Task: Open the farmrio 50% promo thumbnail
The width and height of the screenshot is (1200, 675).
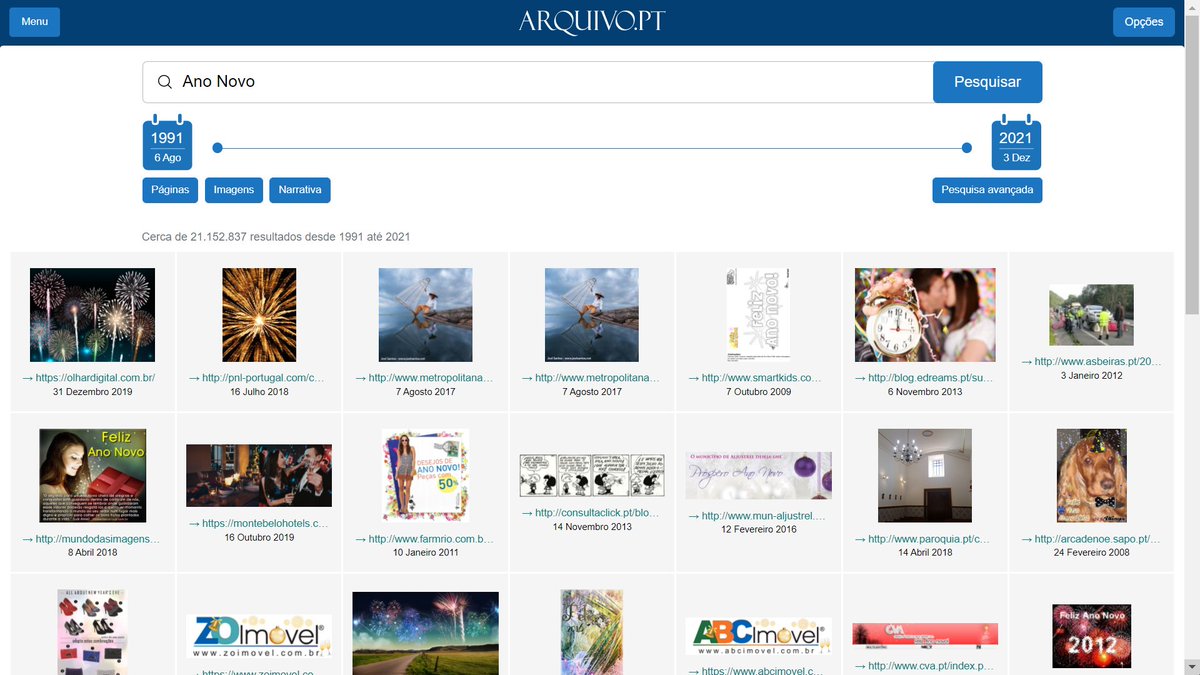Action: pyautogui.click(x=425, y=476)
